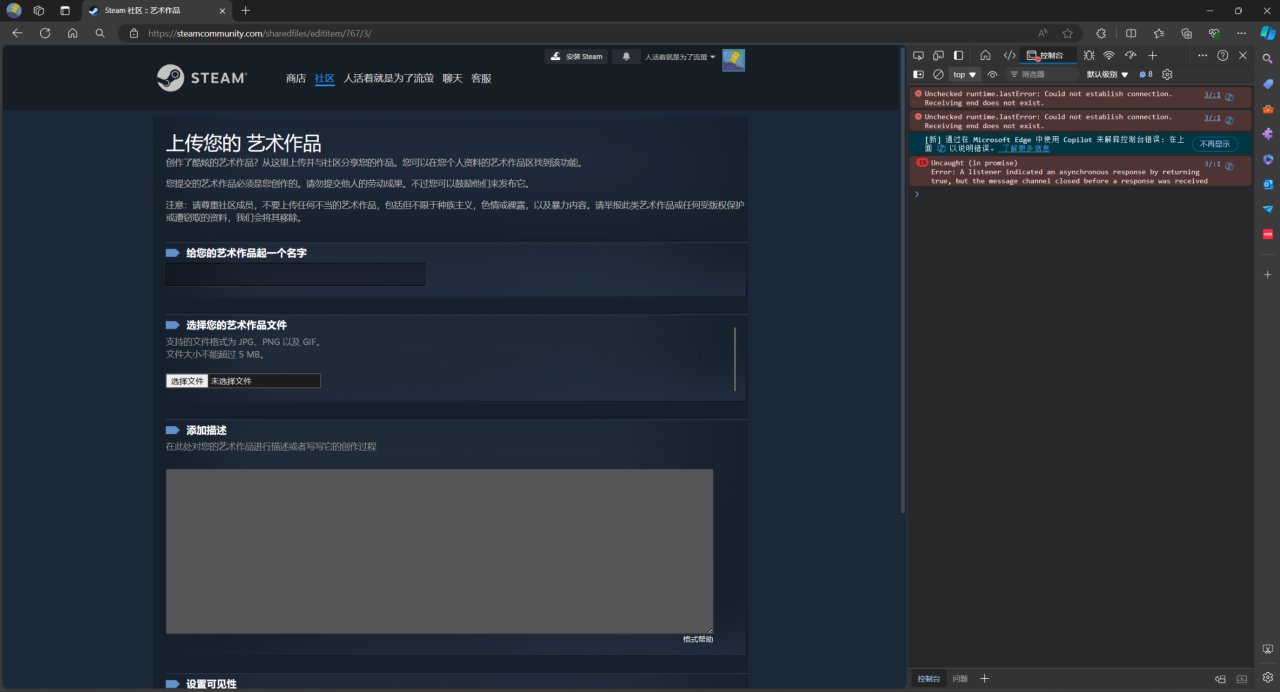Open the 商店 menu in the Steam header
The height and width of the screenshot is (692, 1280).
pos(296,77)
